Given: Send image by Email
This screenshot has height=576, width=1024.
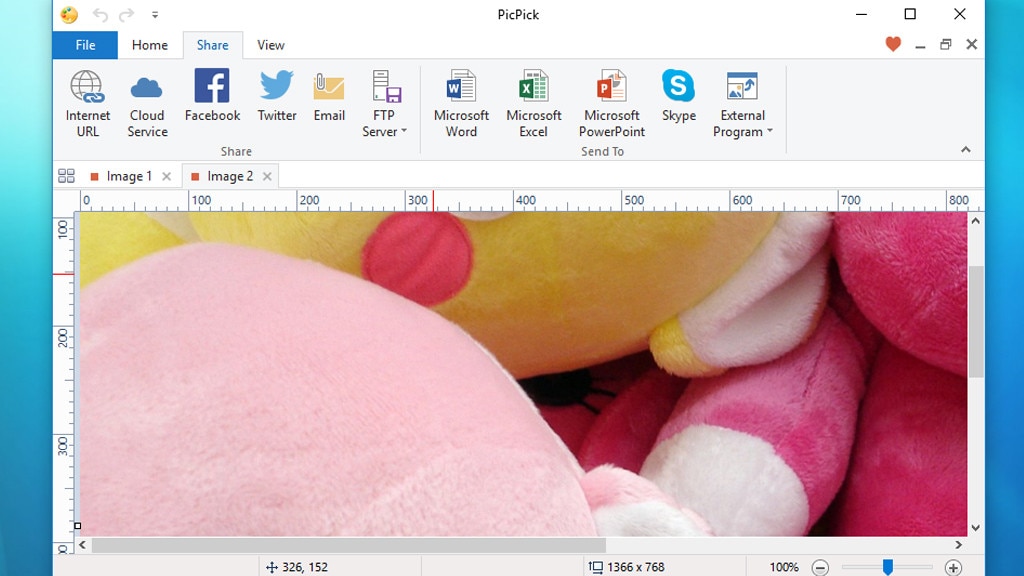Looking at the screenshot, I should [x=329, y=96].
